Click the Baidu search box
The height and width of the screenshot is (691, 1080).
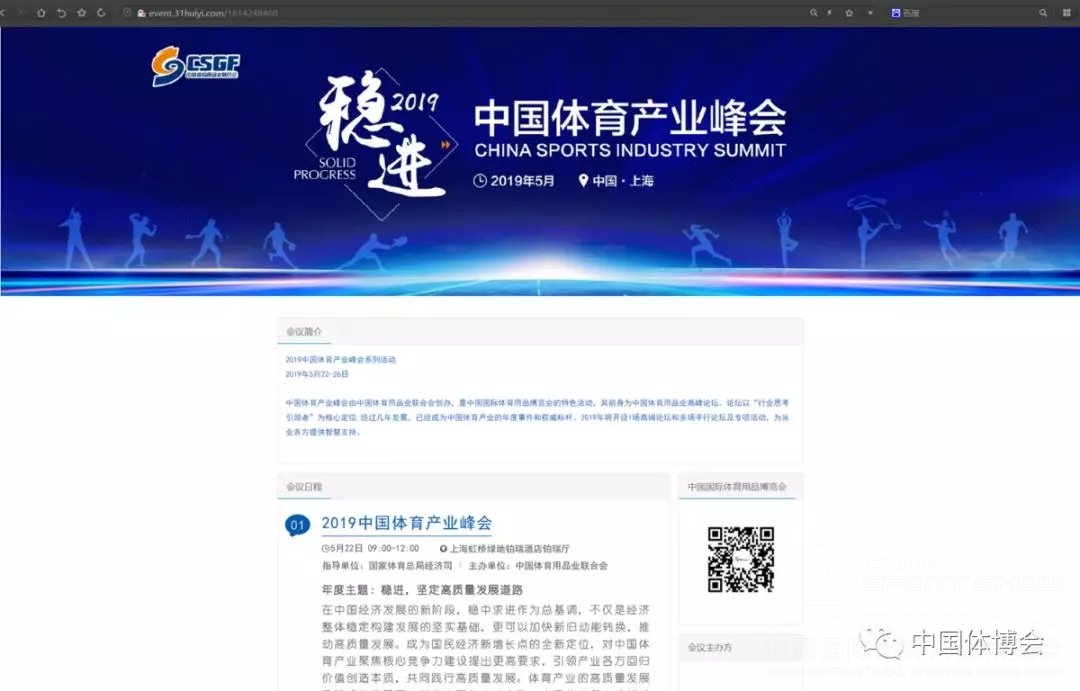968,13
